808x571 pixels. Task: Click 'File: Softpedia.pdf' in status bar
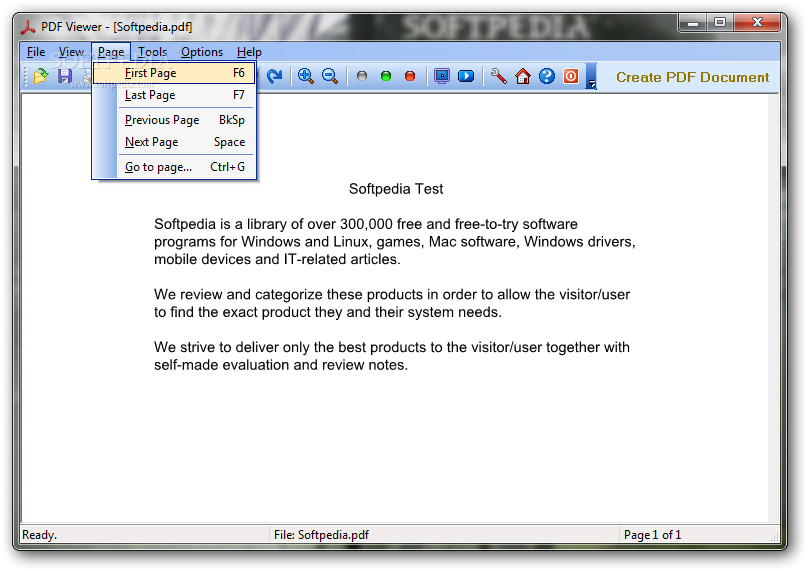coord(321,535)
